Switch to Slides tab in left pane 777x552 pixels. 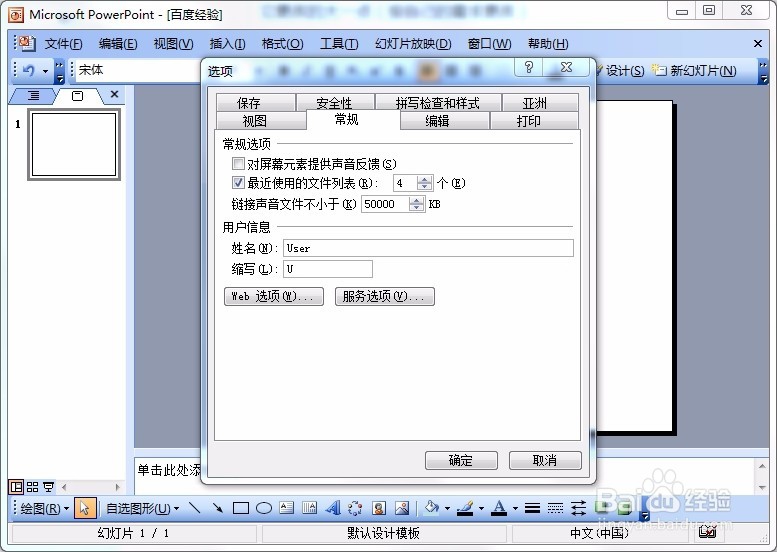tap(78, 96)
